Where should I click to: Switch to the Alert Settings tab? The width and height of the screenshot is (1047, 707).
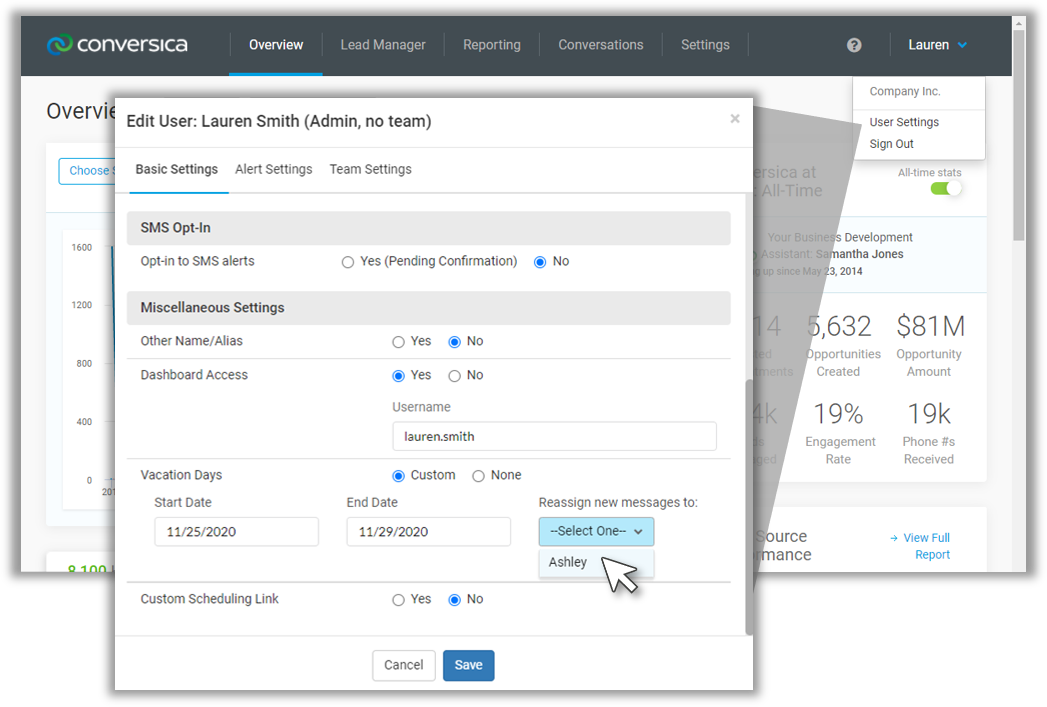[273, 170]
